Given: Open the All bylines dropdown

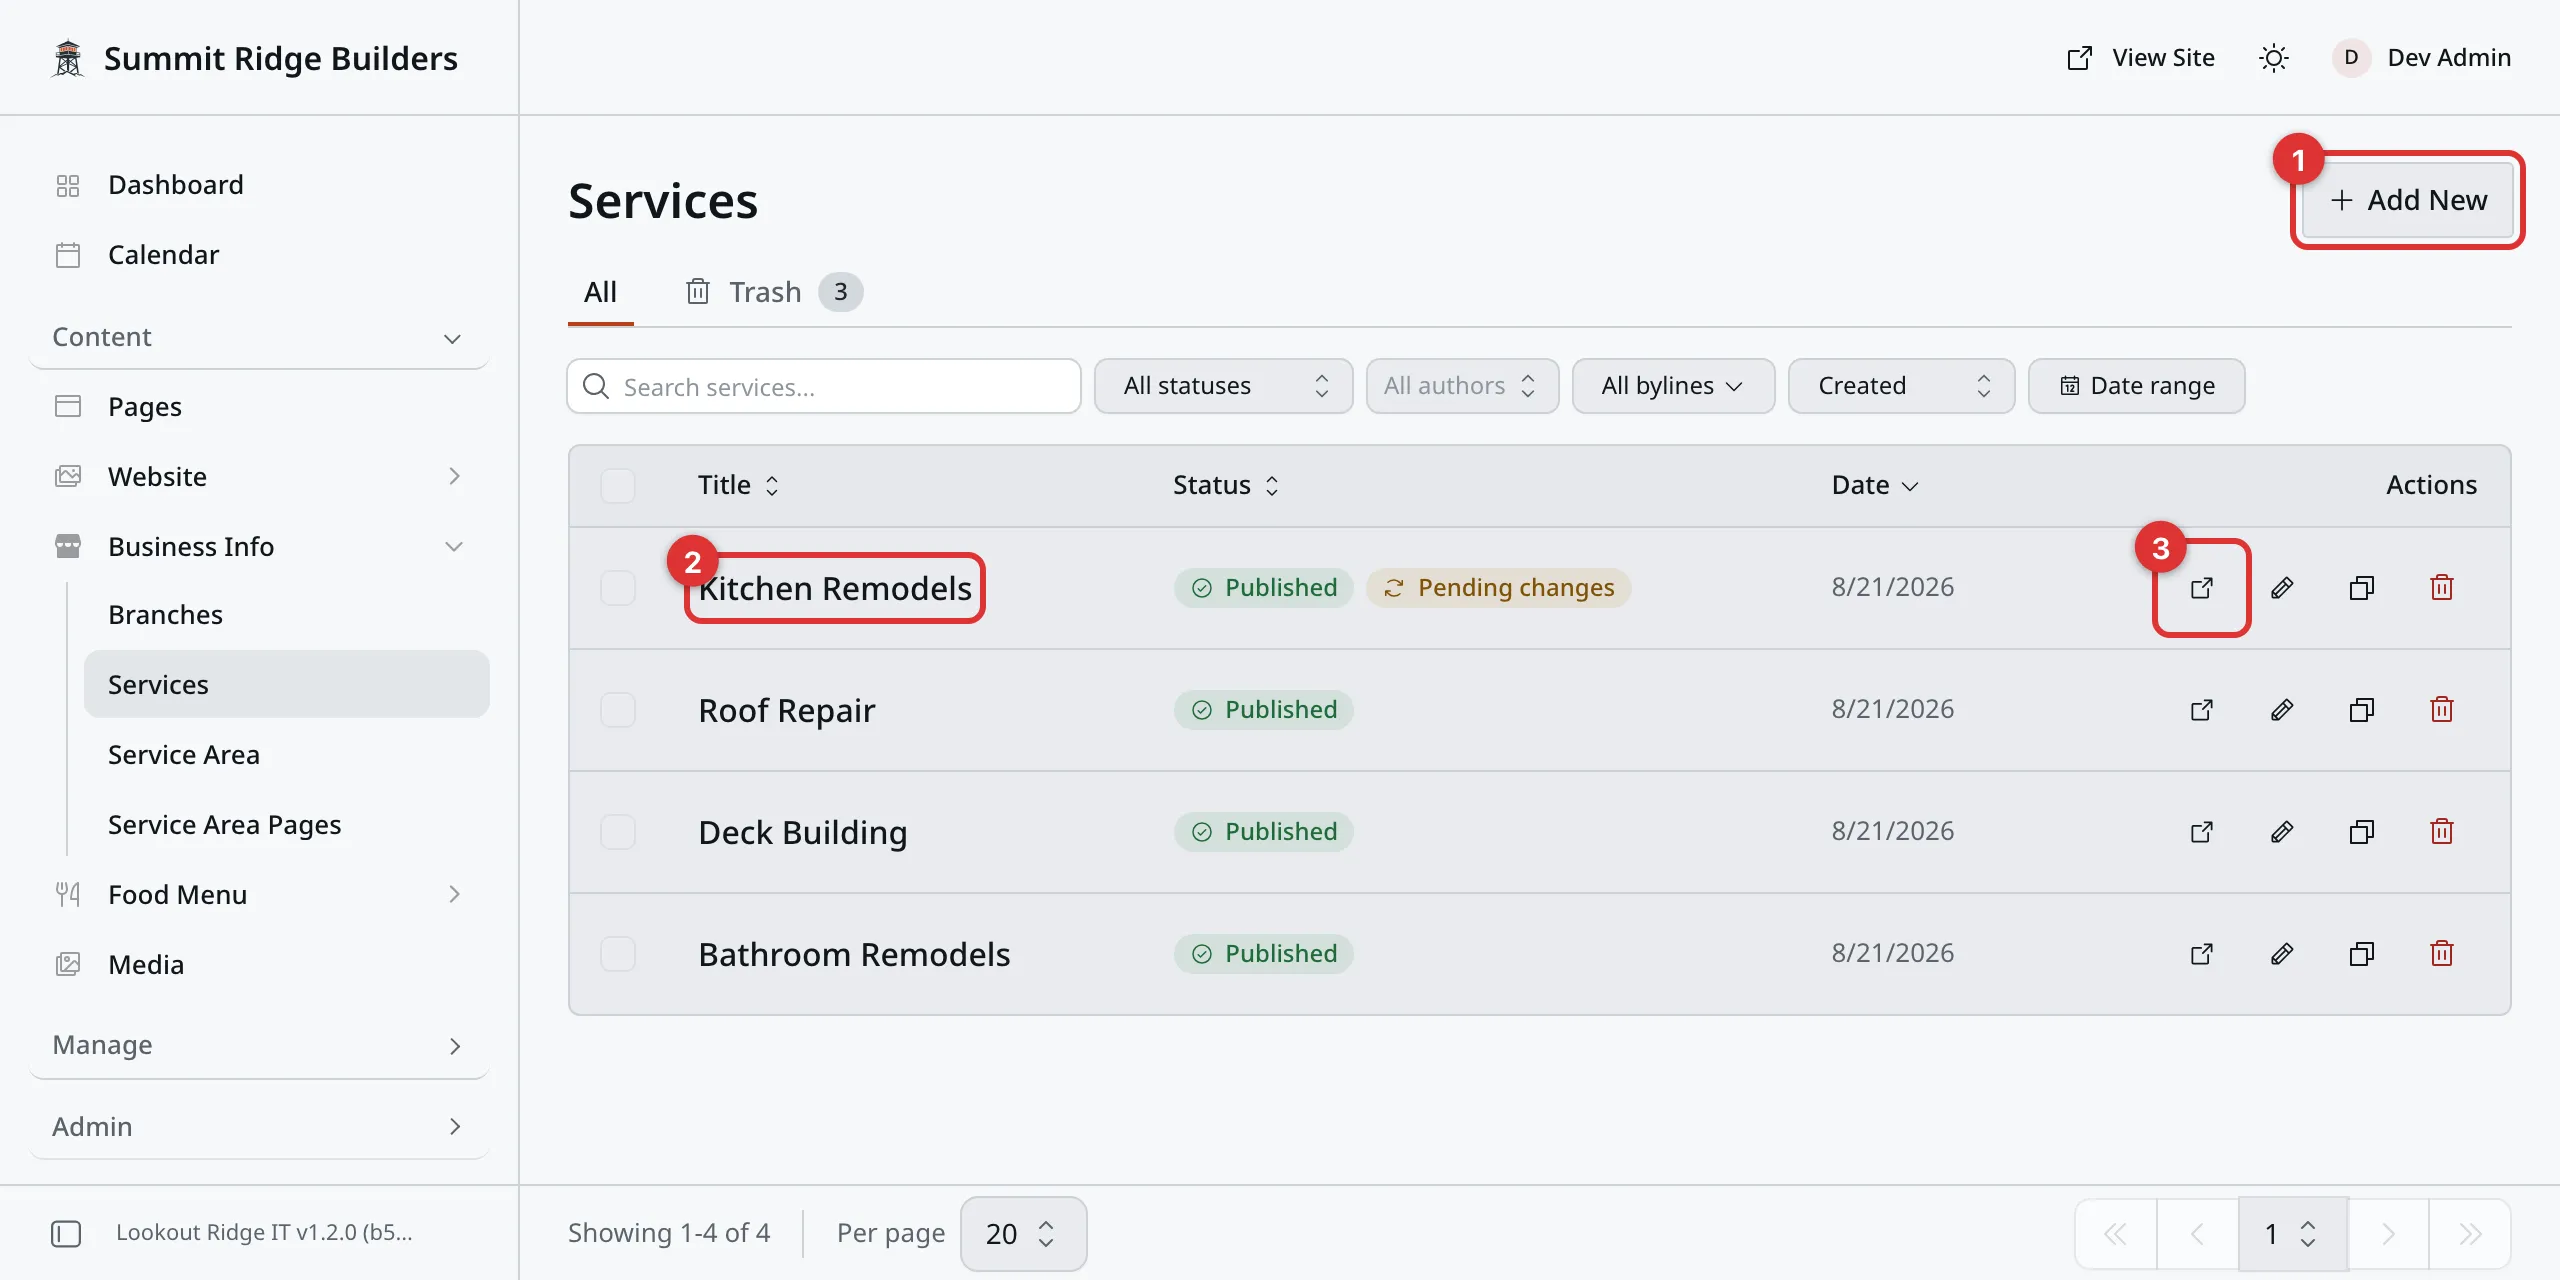Looking at the screenshot, I should point(1673,386).
